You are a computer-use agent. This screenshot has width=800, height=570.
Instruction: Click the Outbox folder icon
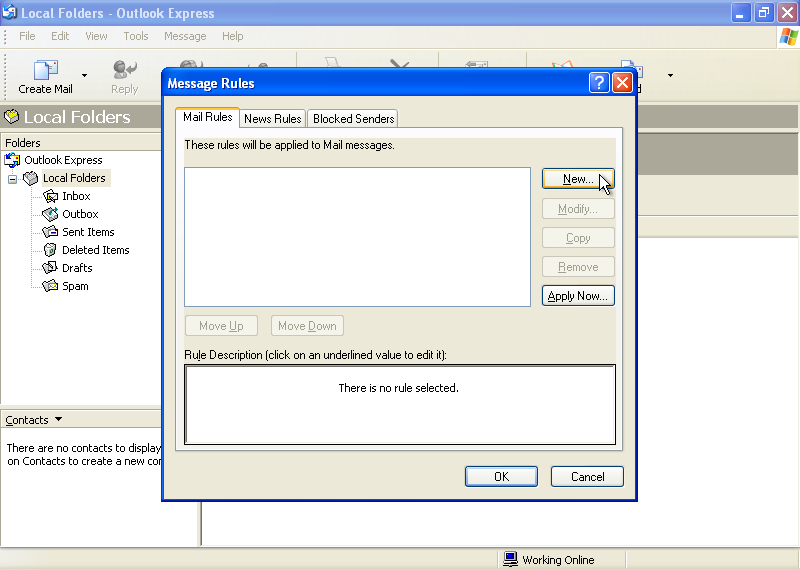tap(50, 214)
